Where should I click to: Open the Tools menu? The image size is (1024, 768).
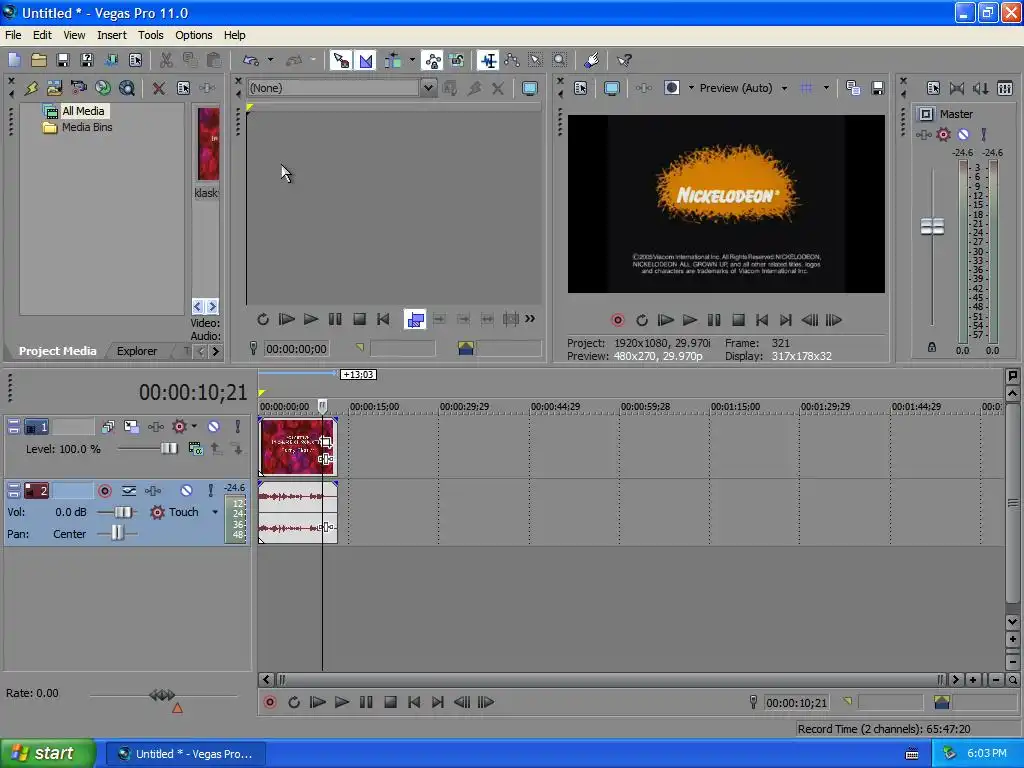click(150, 35)
